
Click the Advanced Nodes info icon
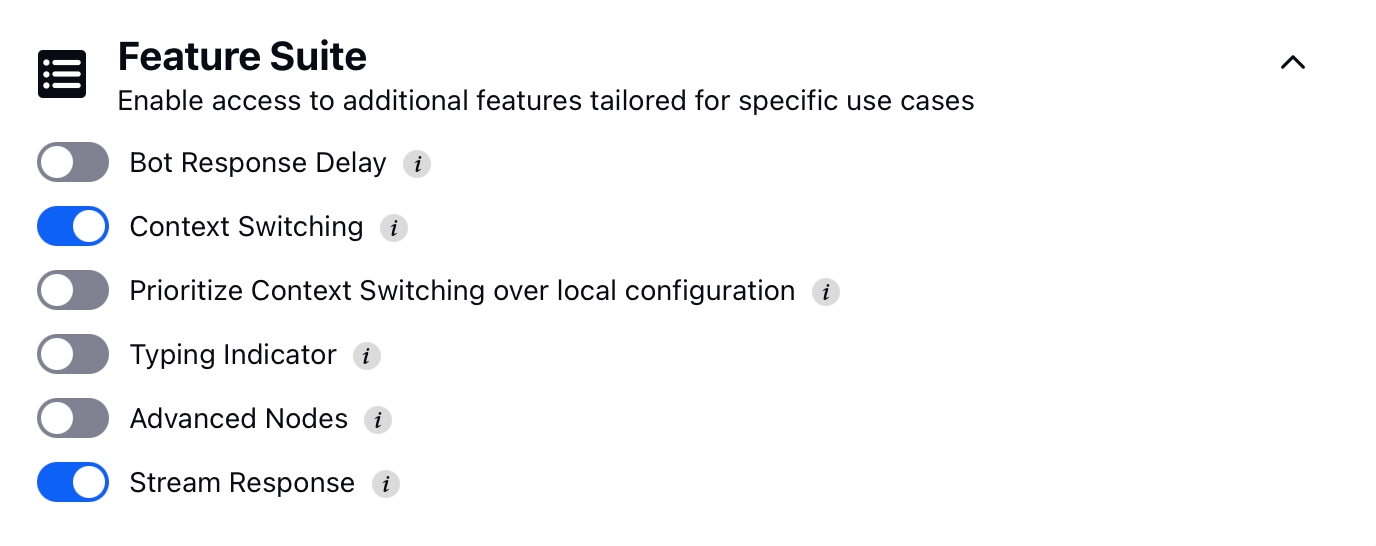tap(378, 420)
